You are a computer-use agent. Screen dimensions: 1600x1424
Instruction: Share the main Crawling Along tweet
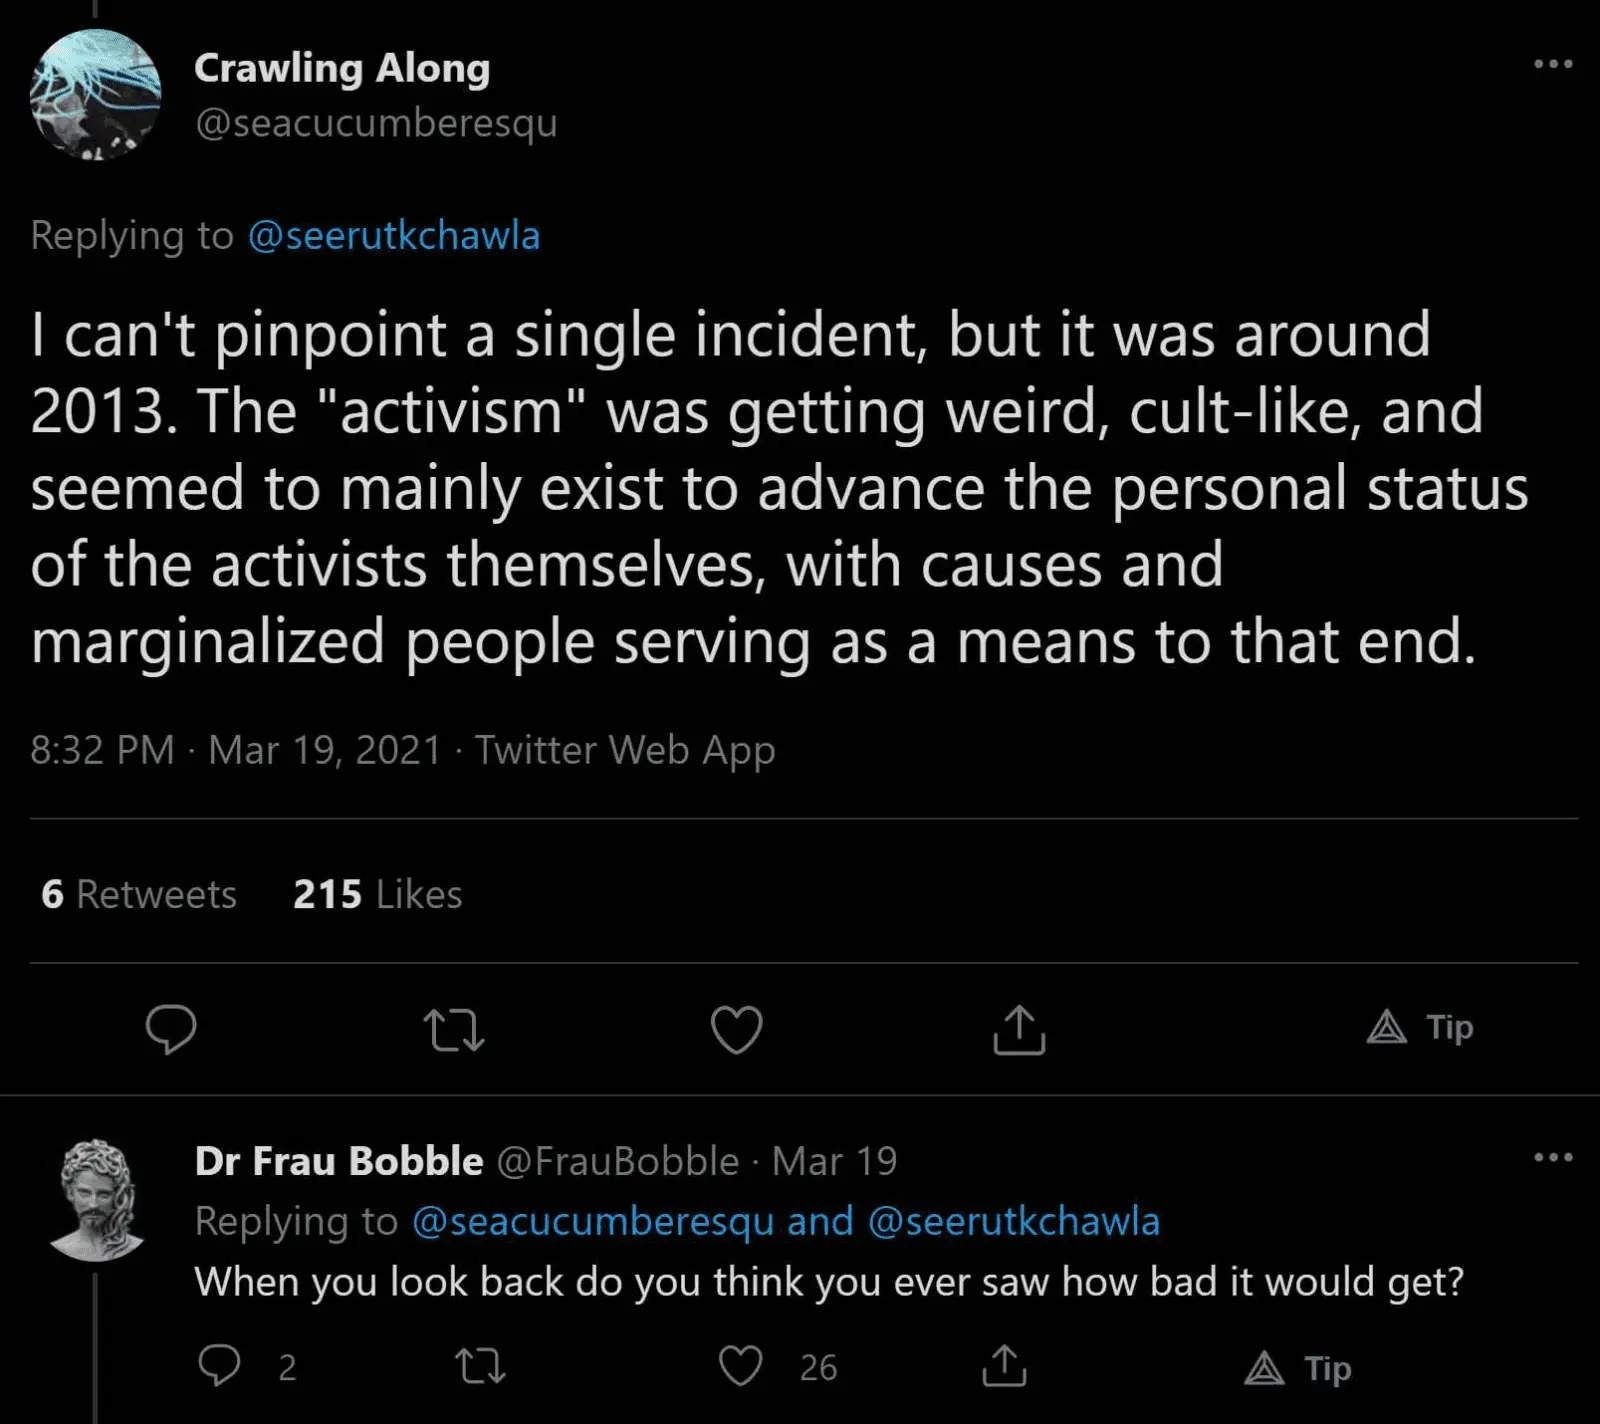click(x=1018, y=1029)
